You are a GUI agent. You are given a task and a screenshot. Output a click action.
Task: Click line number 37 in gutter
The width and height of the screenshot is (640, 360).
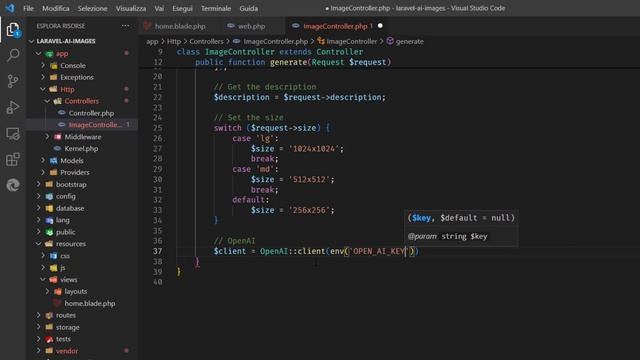point(158,251)
